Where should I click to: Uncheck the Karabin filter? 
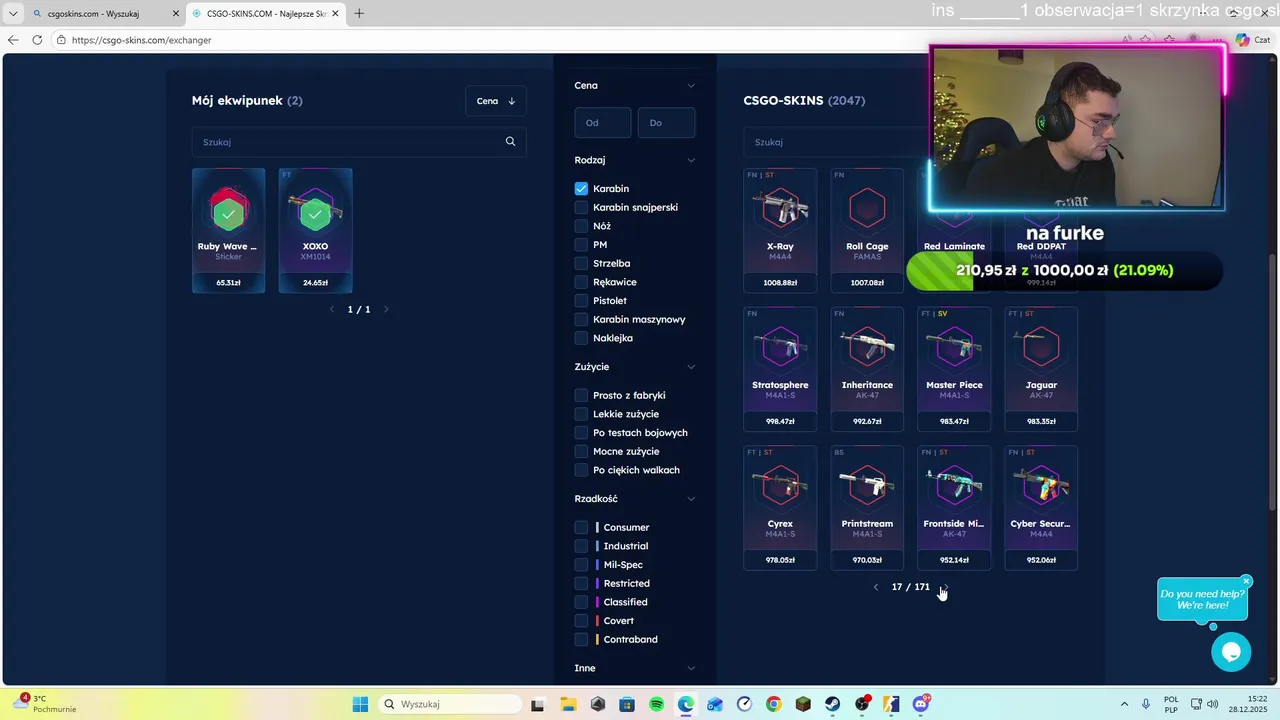581,188
